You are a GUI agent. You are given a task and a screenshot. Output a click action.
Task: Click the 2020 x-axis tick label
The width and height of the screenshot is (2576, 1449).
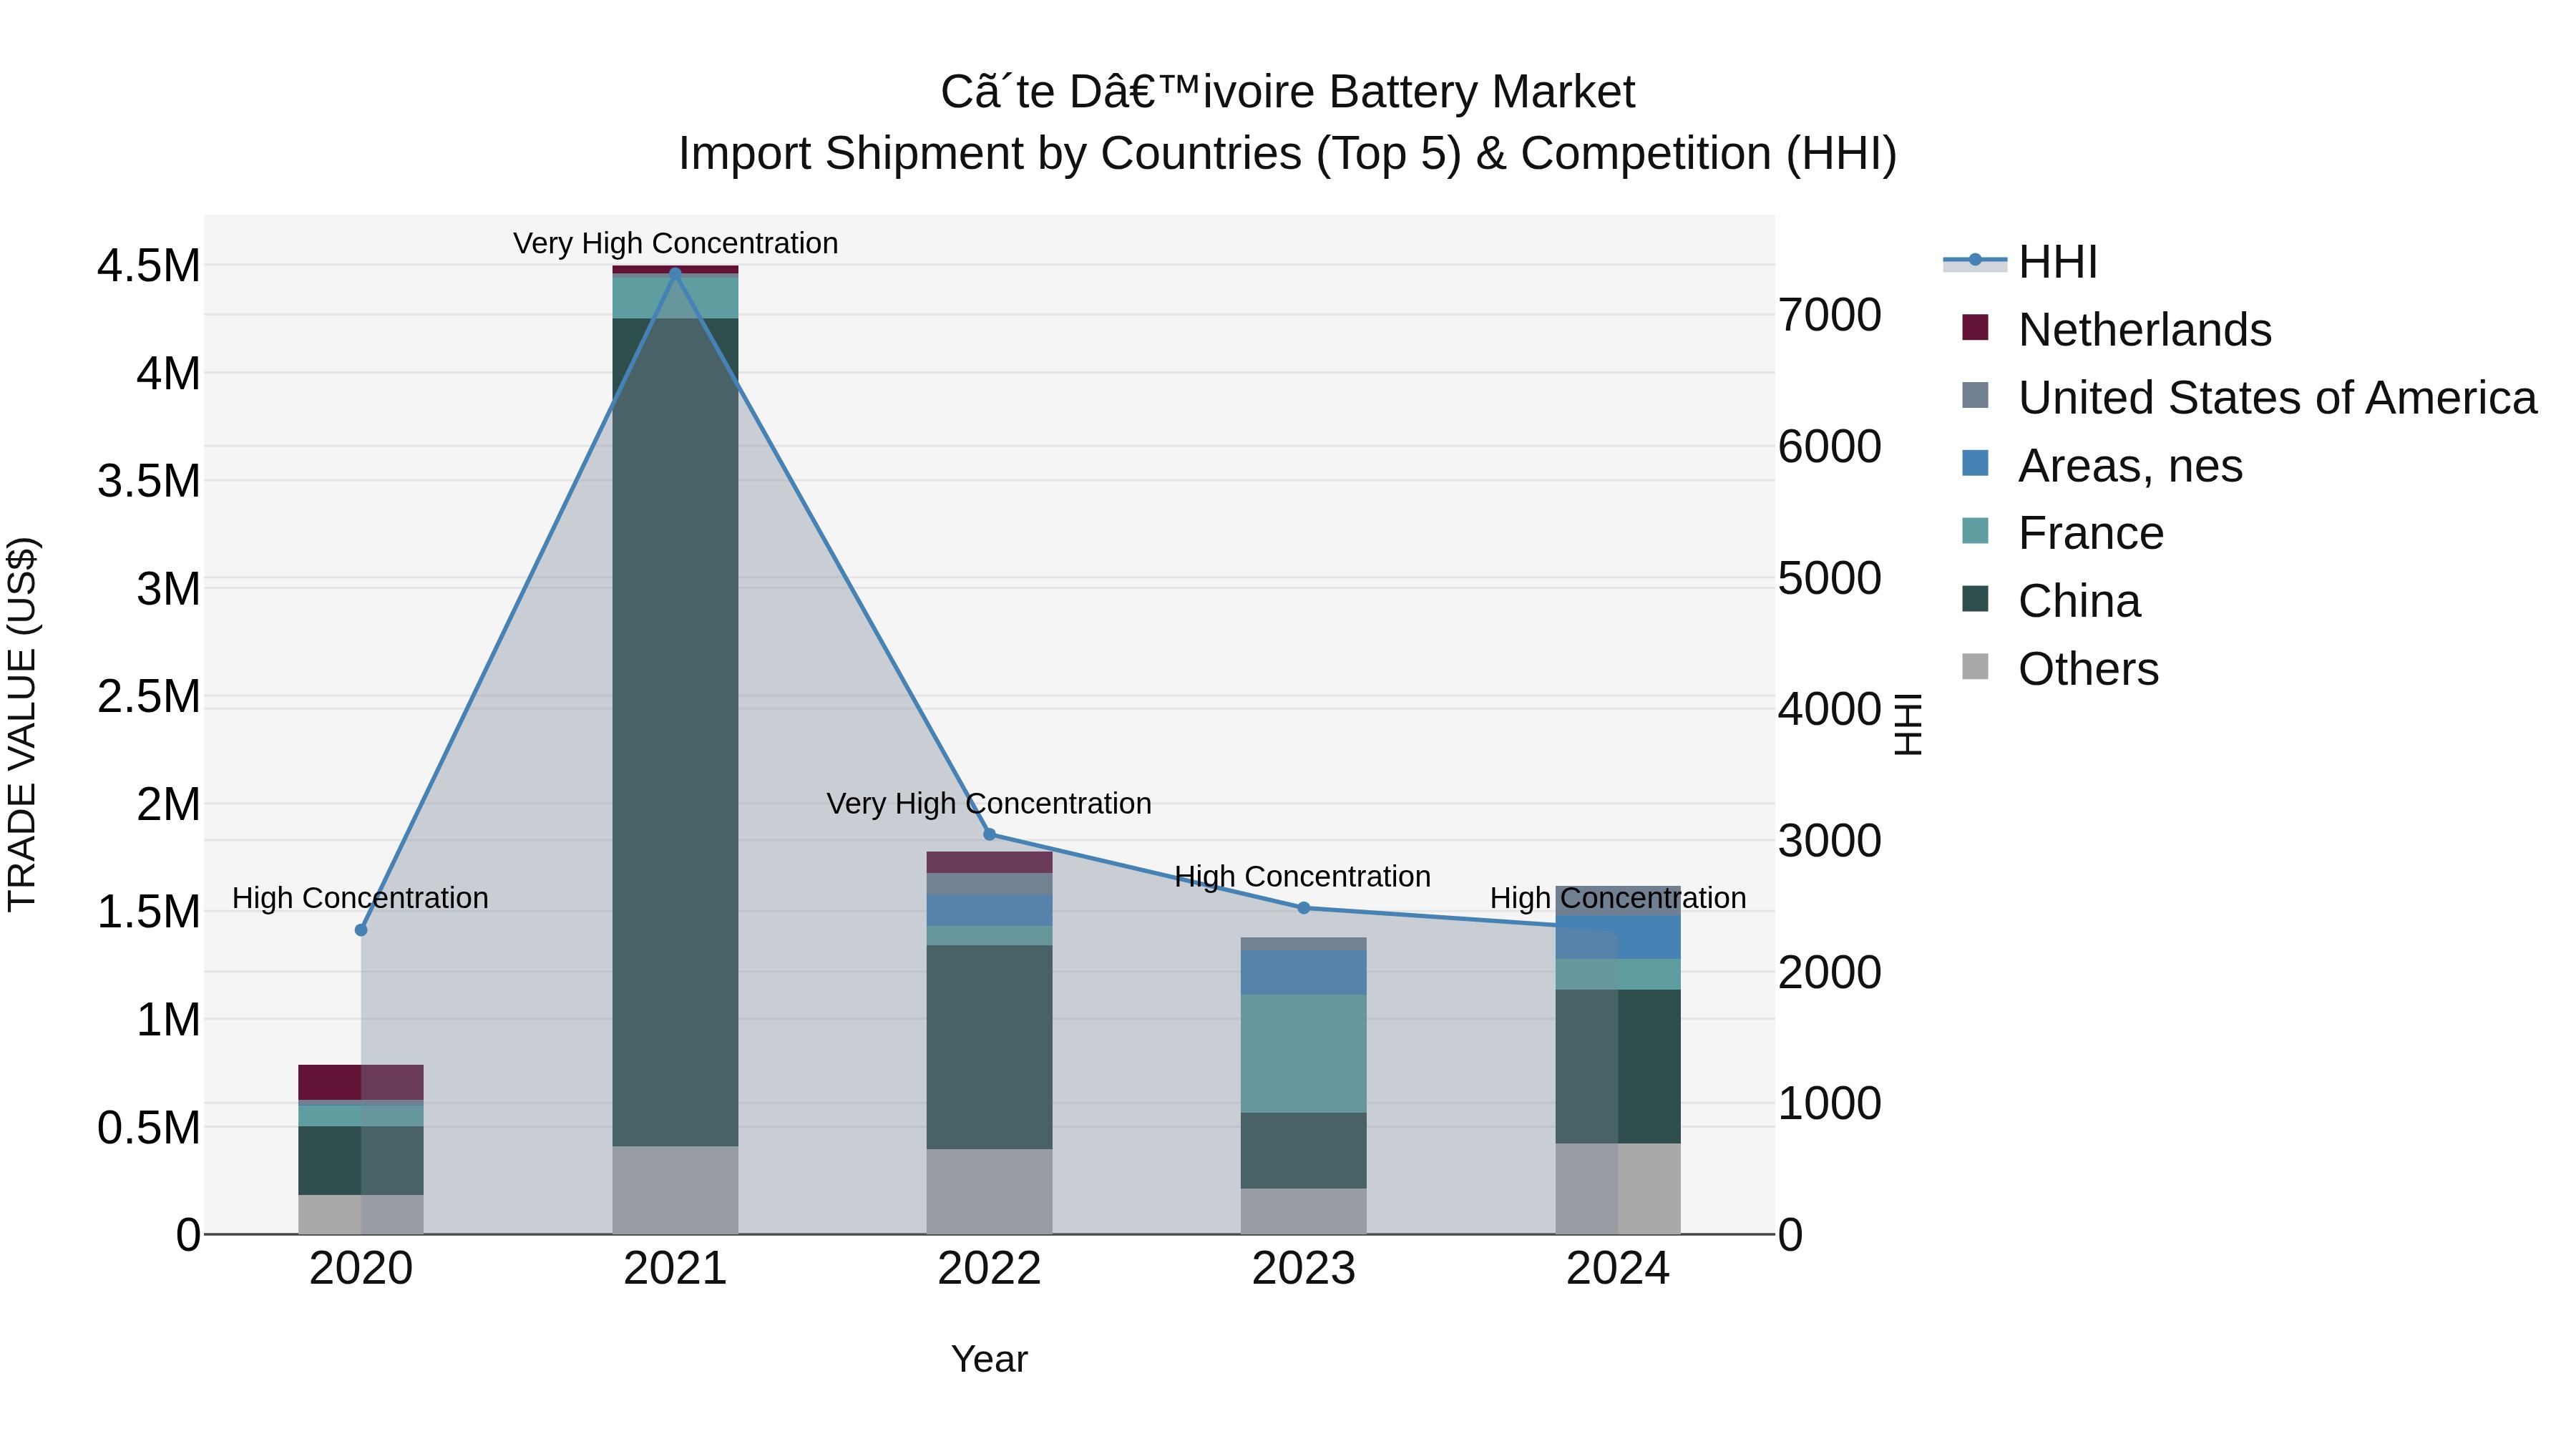361,1269
